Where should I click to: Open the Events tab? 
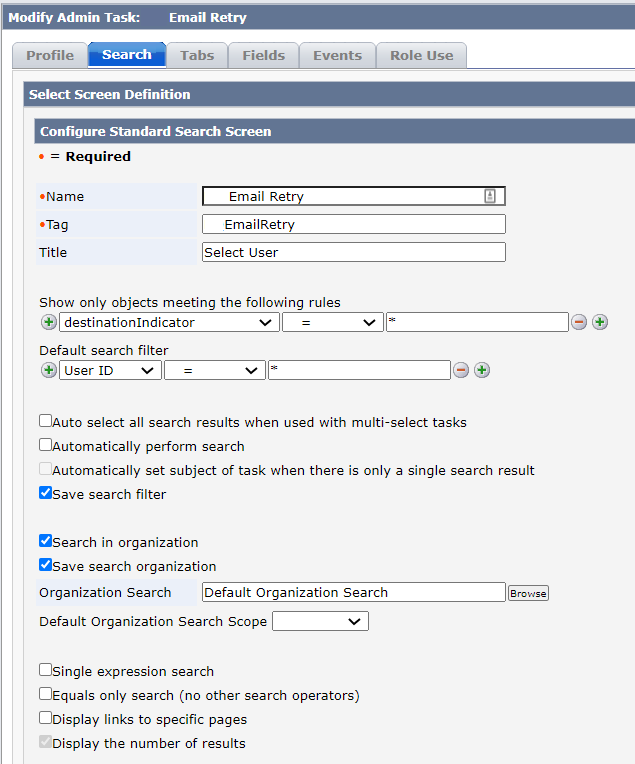[337, 56]
